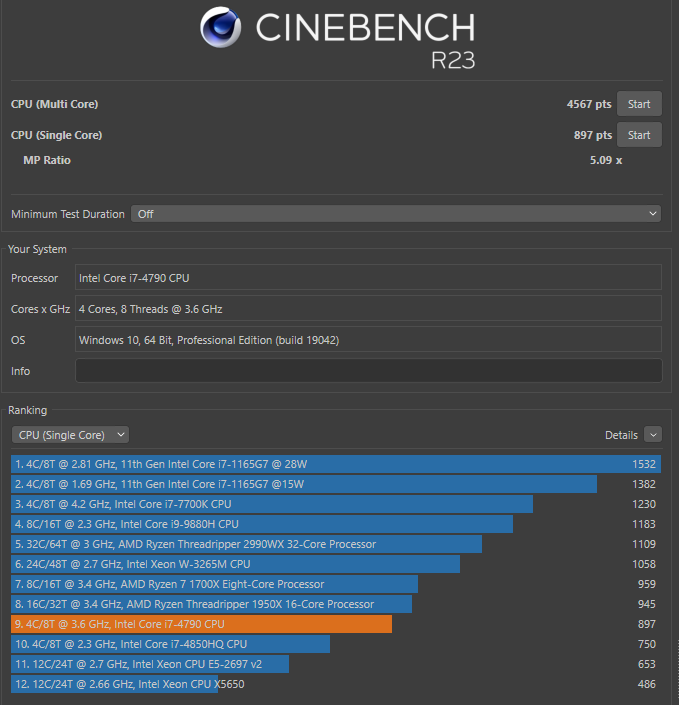This screenshot has width=679, height=705.
Task: Start the CPU (Single Core) test
Action: 639,135
